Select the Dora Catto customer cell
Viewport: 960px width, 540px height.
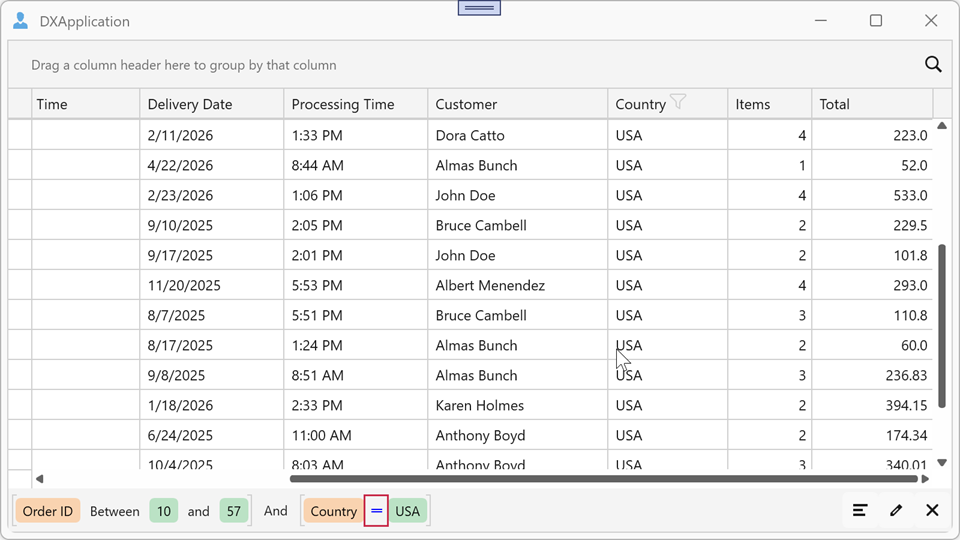point(518,135)
